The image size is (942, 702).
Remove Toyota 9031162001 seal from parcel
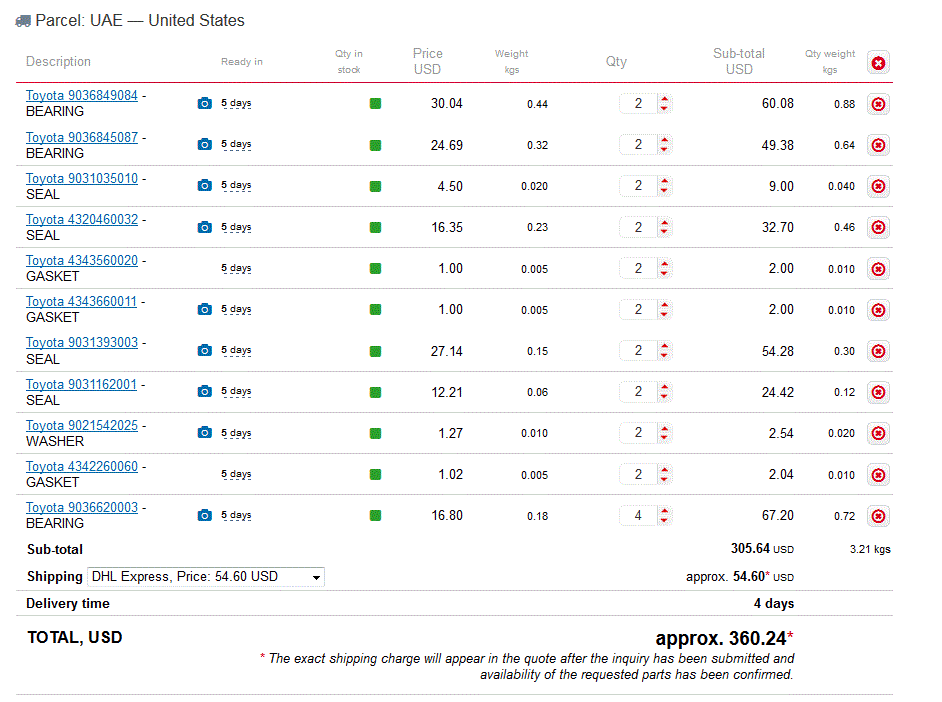tap(878, 392)
